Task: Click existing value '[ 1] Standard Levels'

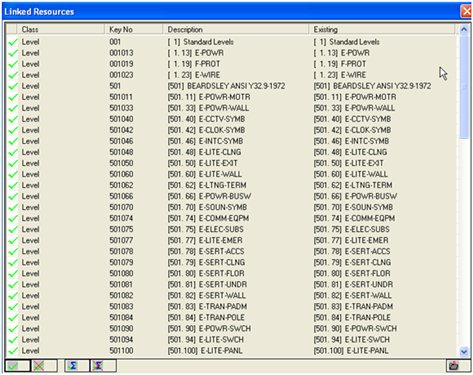Action: pos(347,42)
